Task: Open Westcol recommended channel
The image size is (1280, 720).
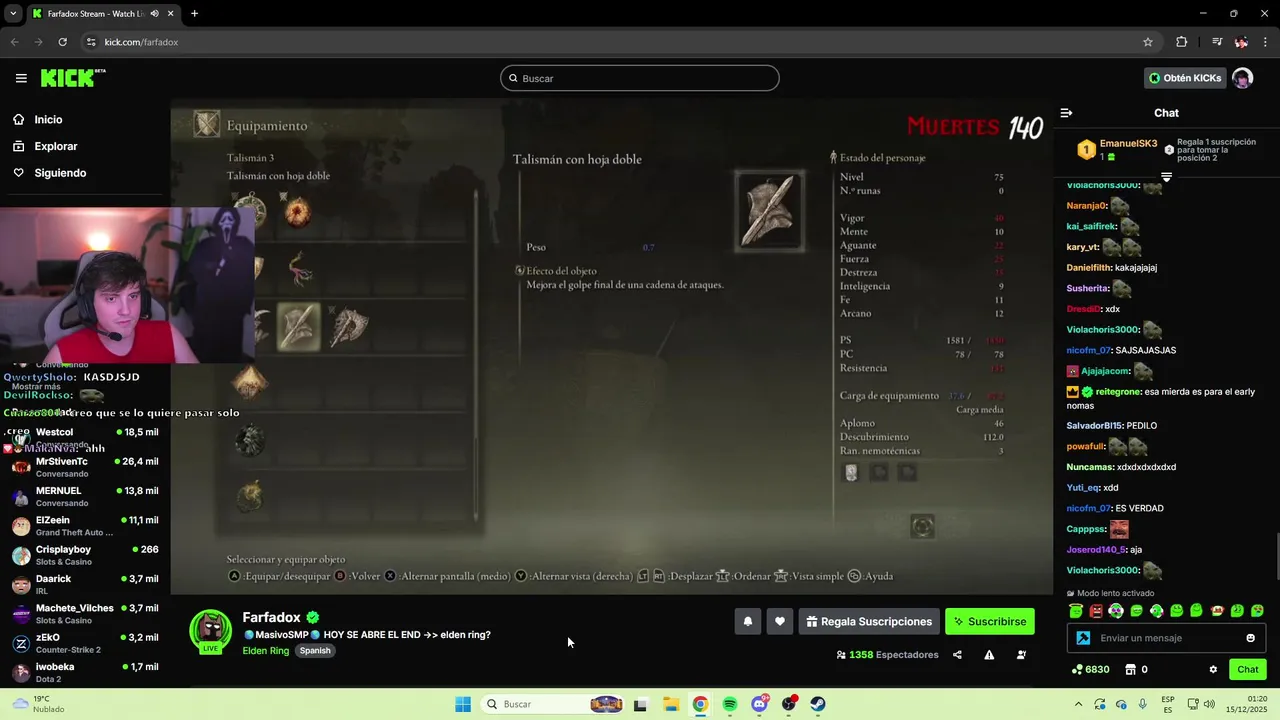Action: [85, 438]
